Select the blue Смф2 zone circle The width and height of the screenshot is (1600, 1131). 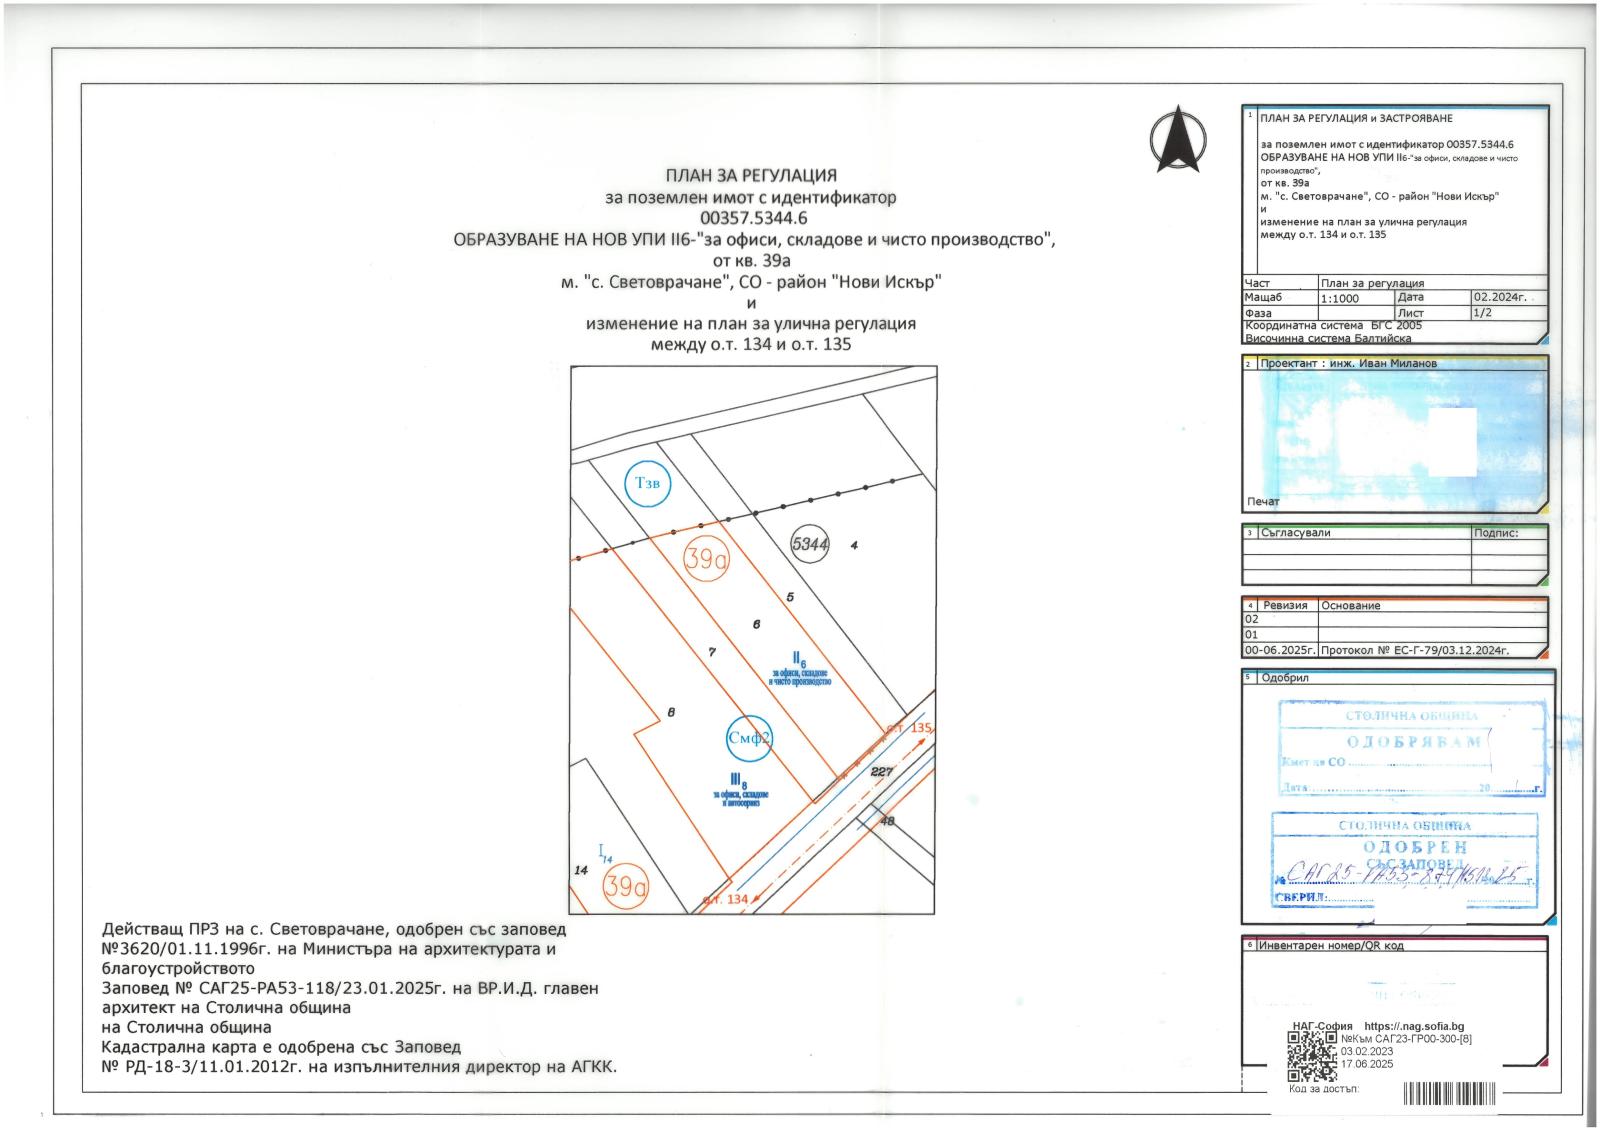(x=750, y=739)
